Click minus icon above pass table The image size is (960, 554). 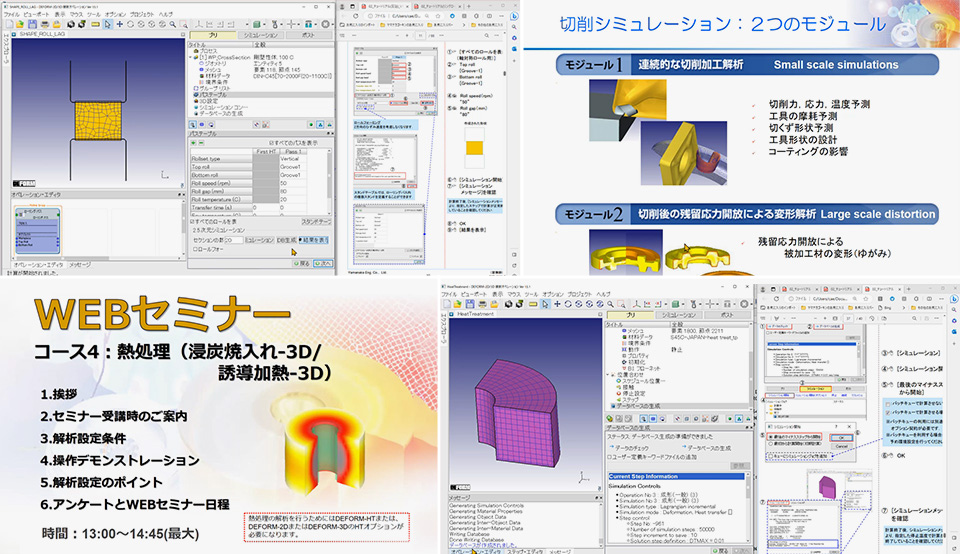201,143
